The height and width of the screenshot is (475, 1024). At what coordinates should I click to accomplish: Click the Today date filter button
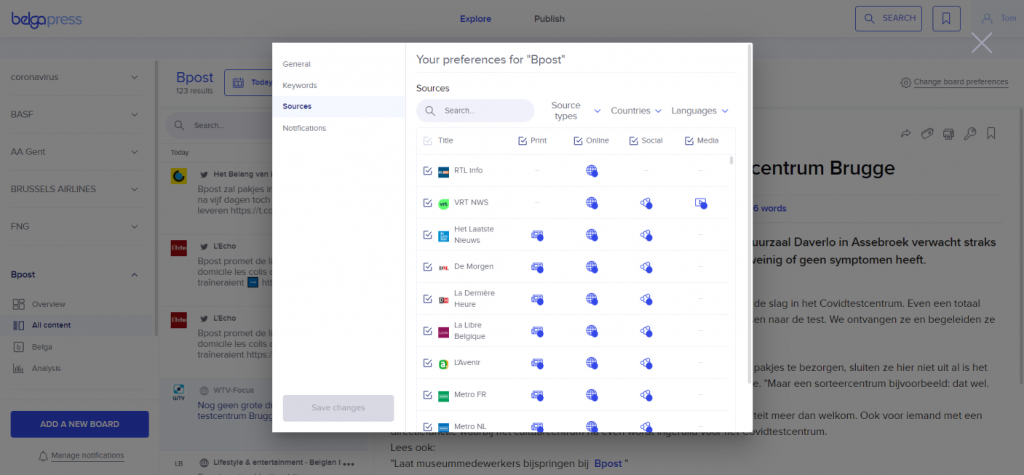[250, 83]
